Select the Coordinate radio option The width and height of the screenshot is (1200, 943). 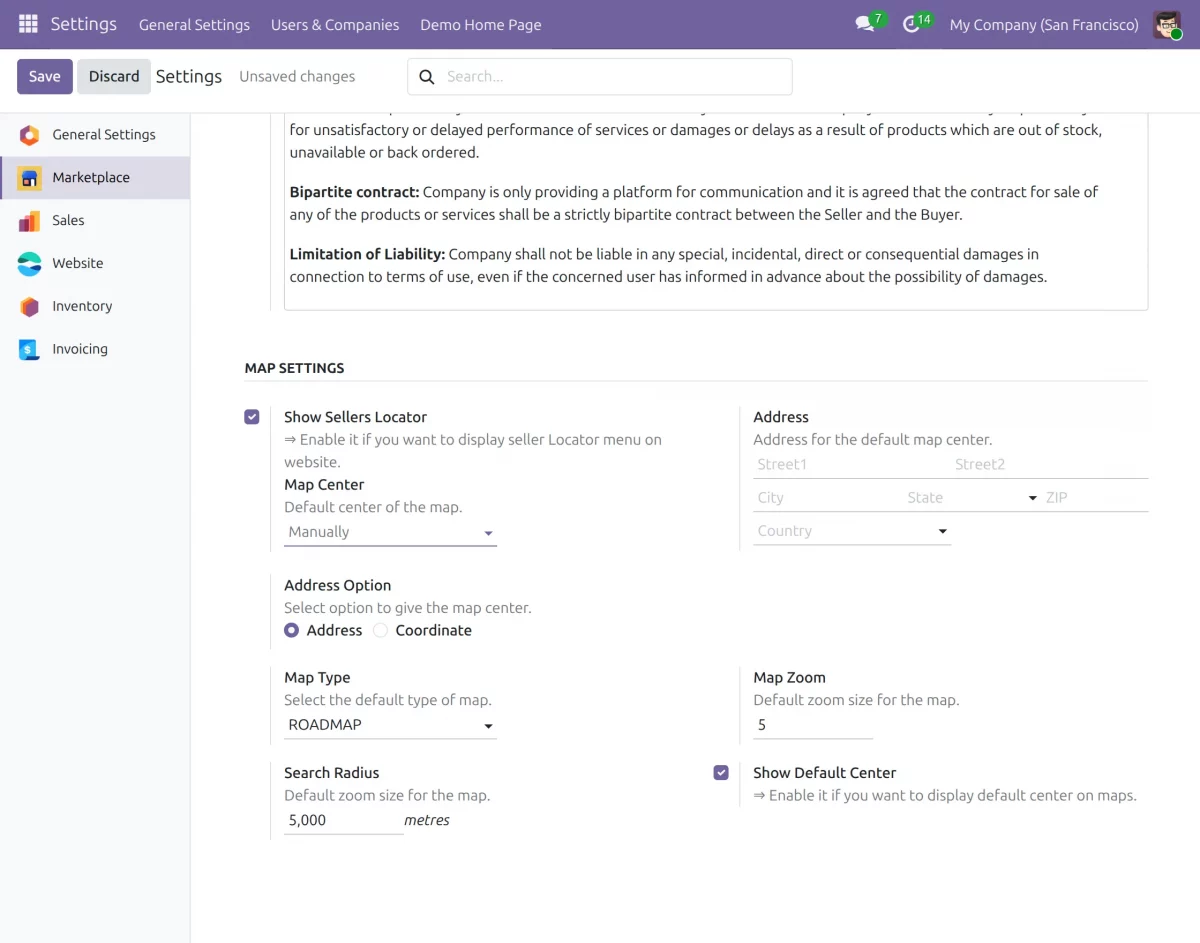[x=380, y=630]
